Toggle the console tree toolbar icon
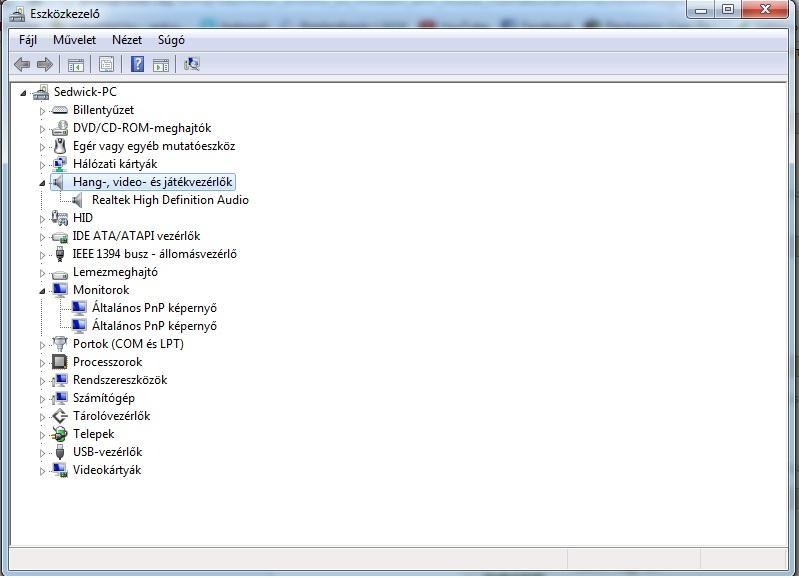Viewport: 799px width, 578px height. [76, 65]
